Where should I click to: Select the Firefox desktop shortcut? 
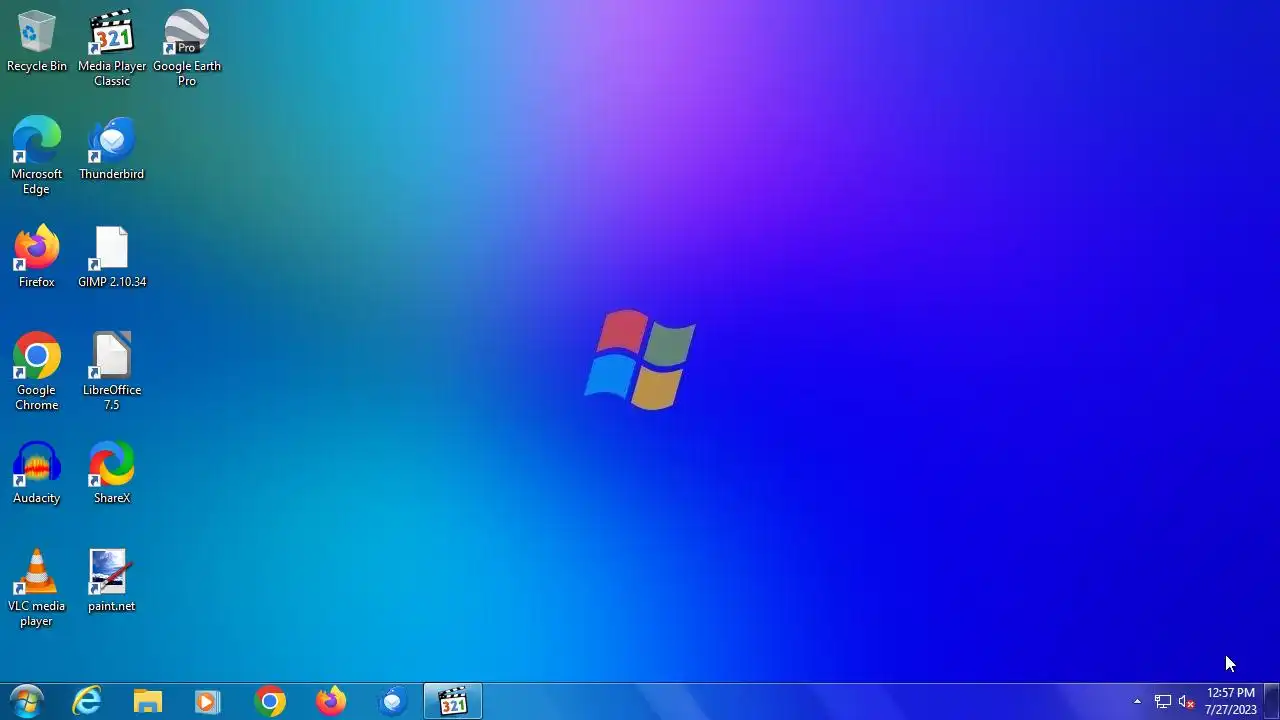[37, 257]
